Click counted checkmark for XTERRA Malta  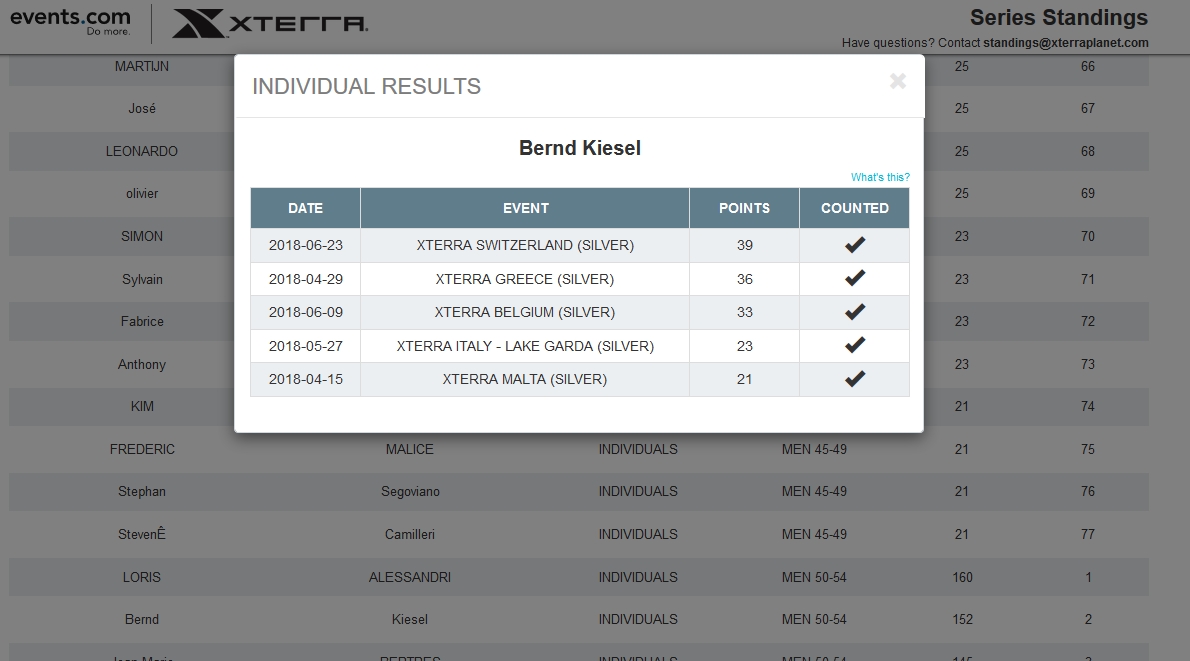854,379
